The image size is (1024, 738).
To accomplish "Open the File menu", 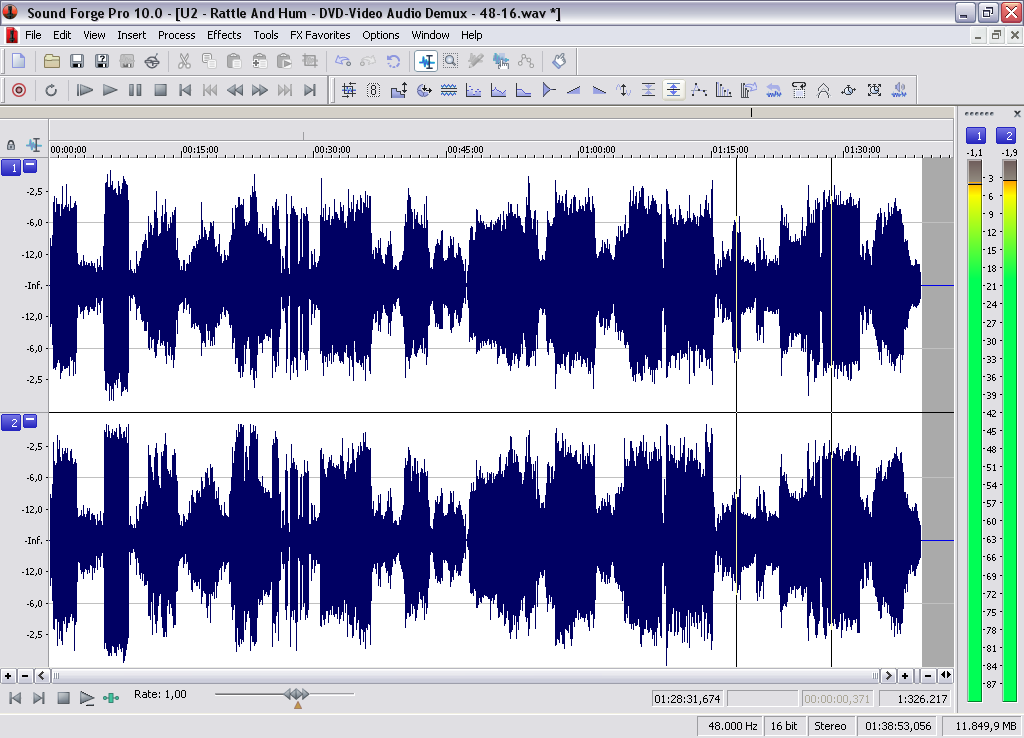I will 33,35.
